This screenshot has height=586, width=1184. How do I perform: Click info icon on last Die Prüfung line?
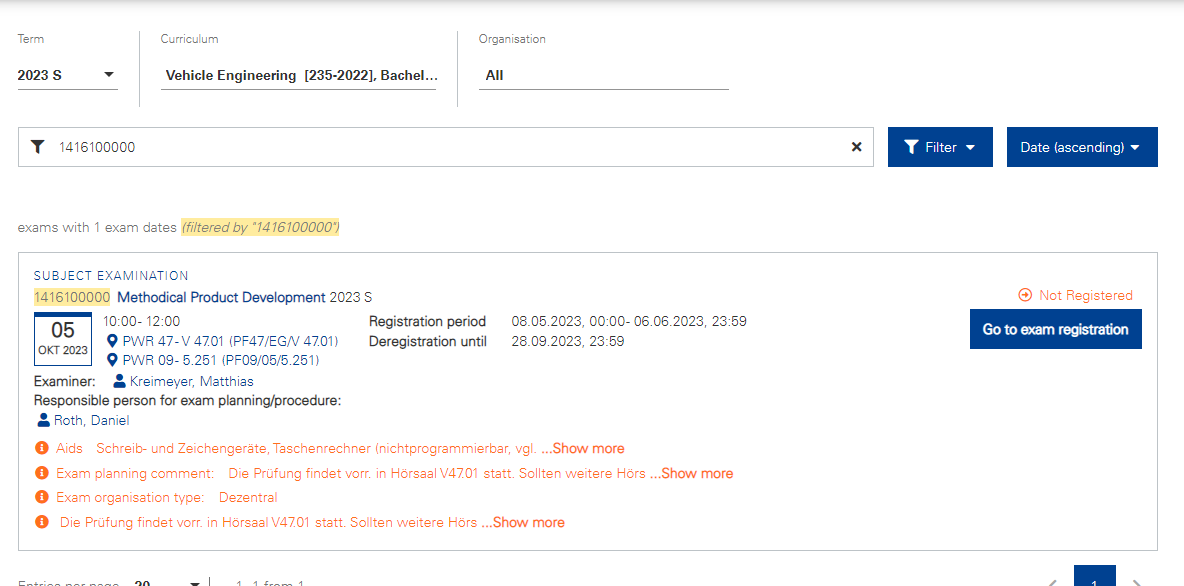(42, 522)
